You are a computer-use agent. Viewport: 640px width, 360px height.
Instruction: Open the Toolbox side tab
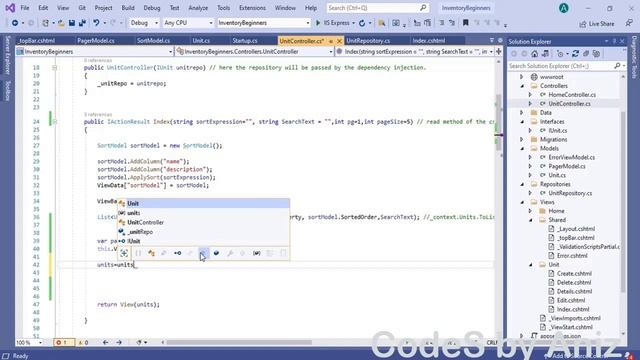[x=7, y=90]
